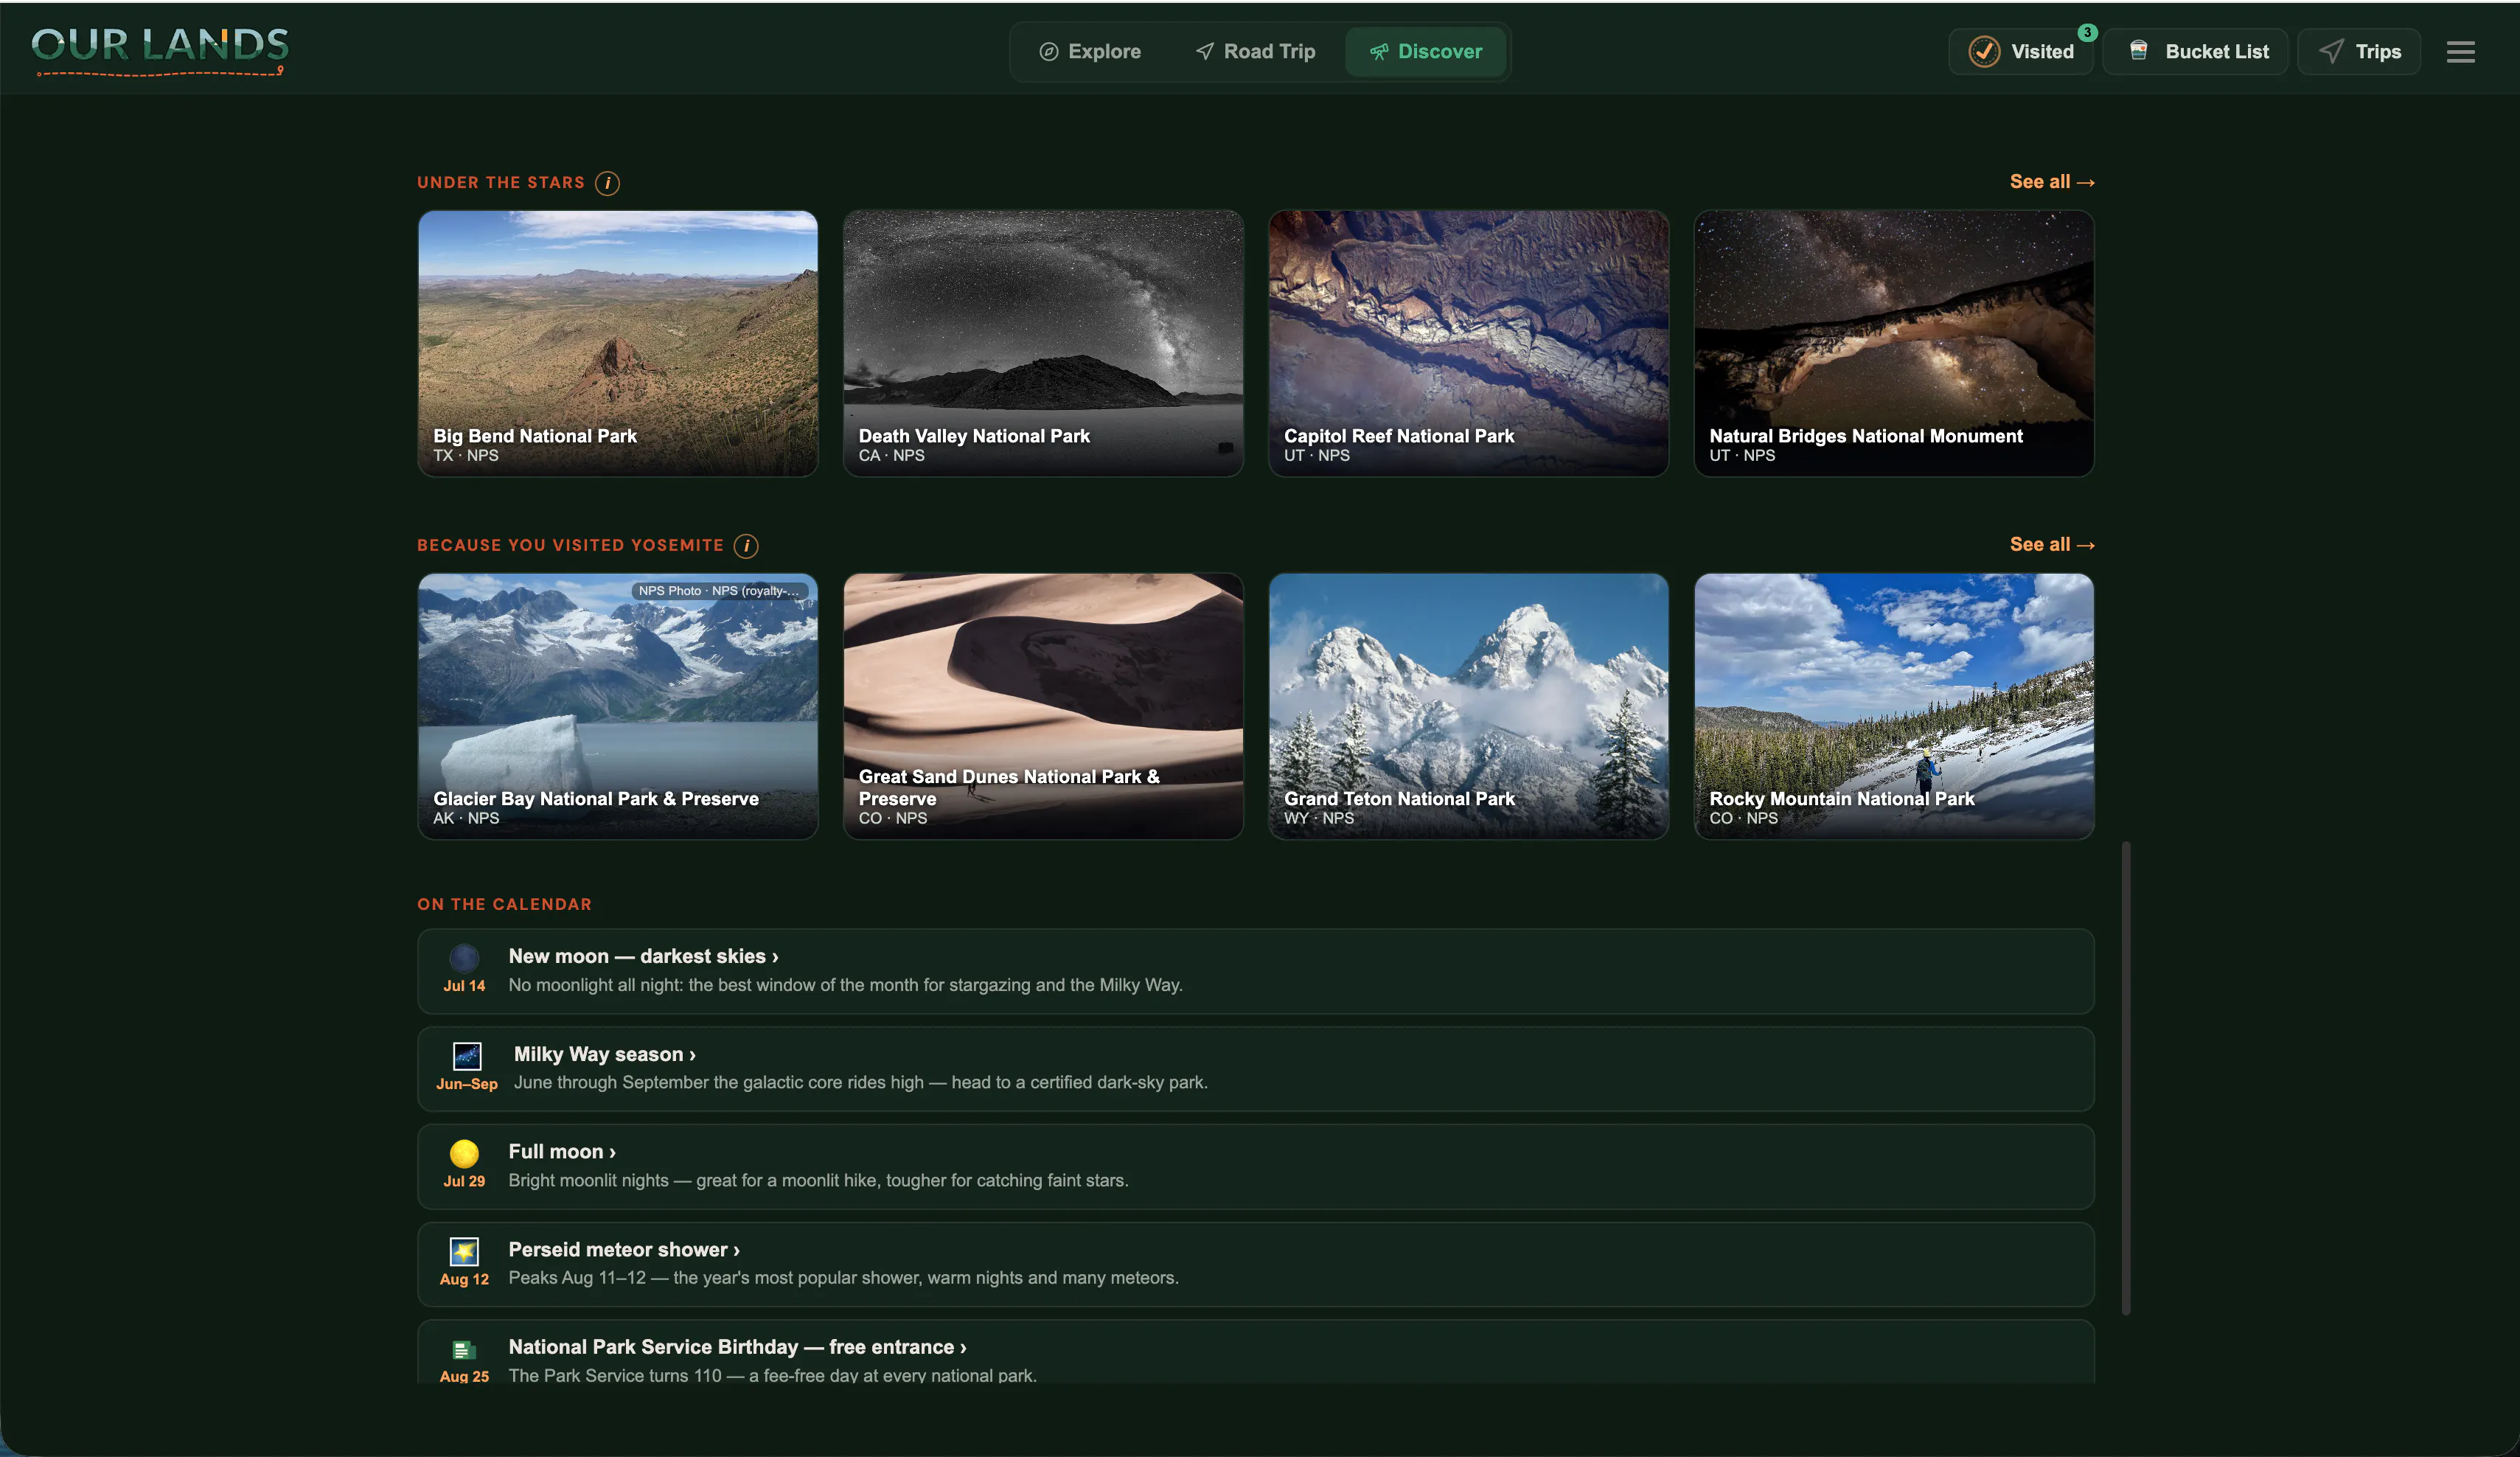
Task: Click the Explore compass icon
Action: [1049, 51]
